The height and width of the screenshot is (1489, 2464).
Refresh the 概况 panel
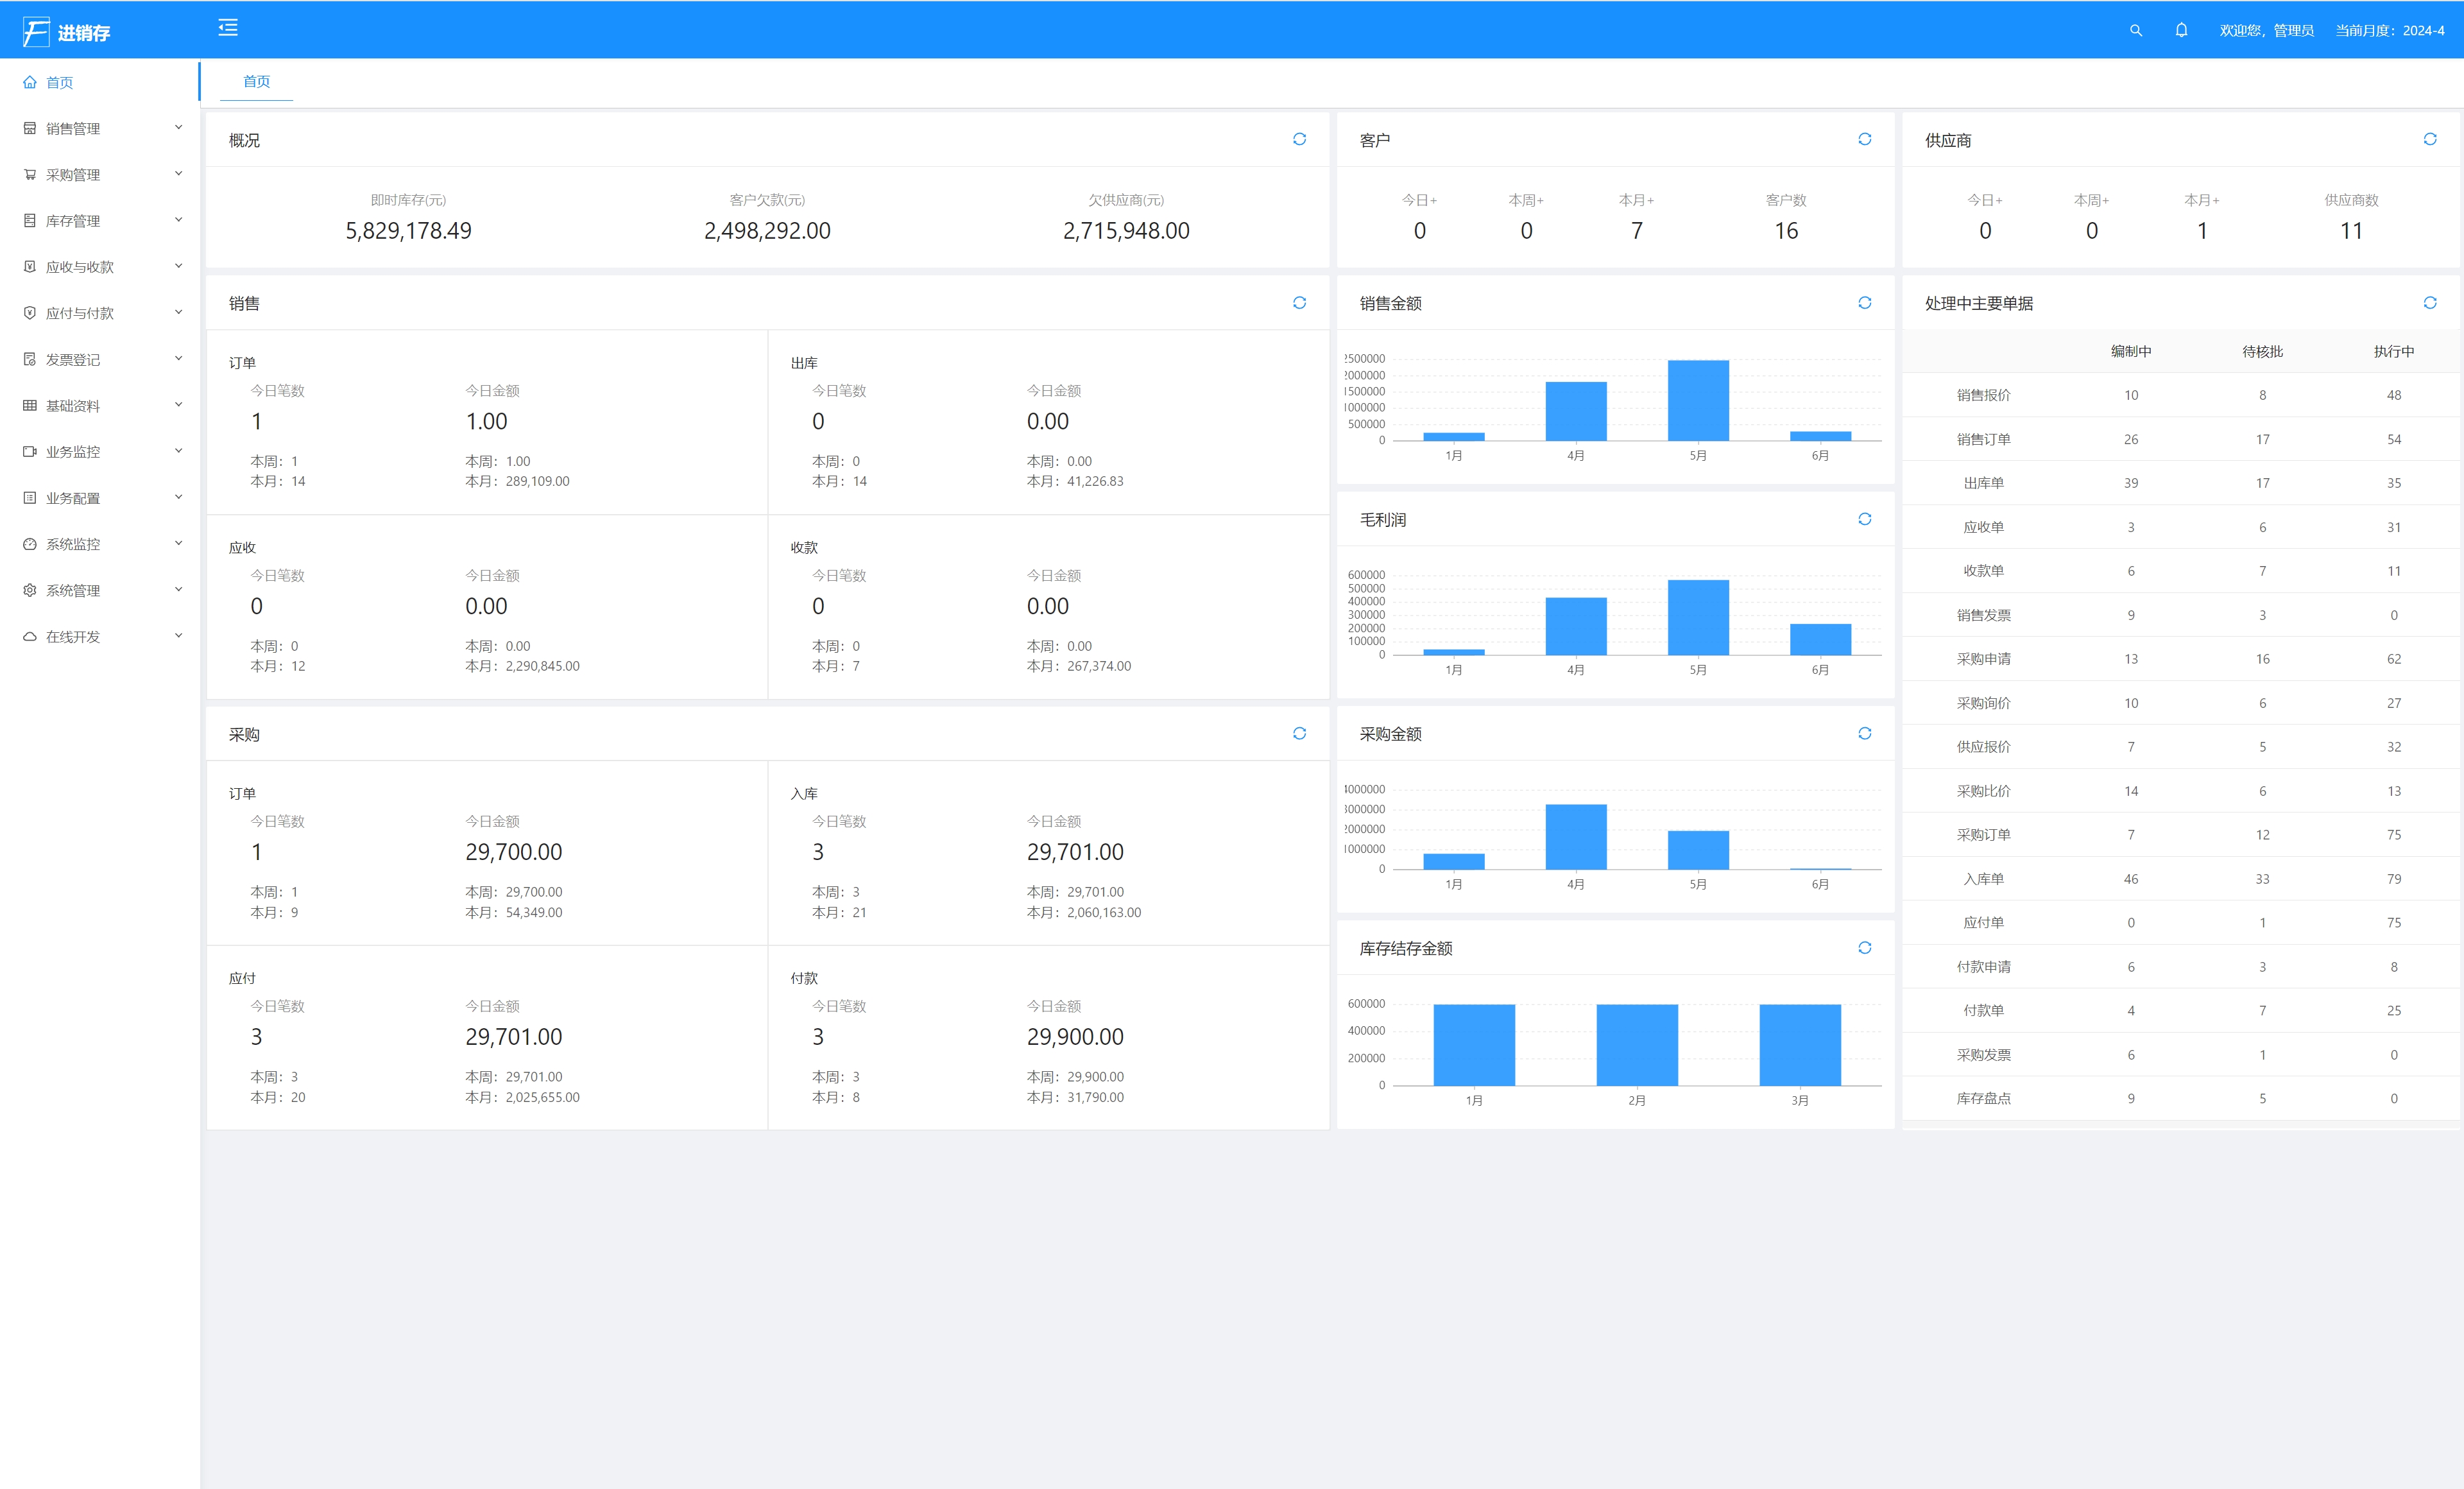click(1299, 139)
